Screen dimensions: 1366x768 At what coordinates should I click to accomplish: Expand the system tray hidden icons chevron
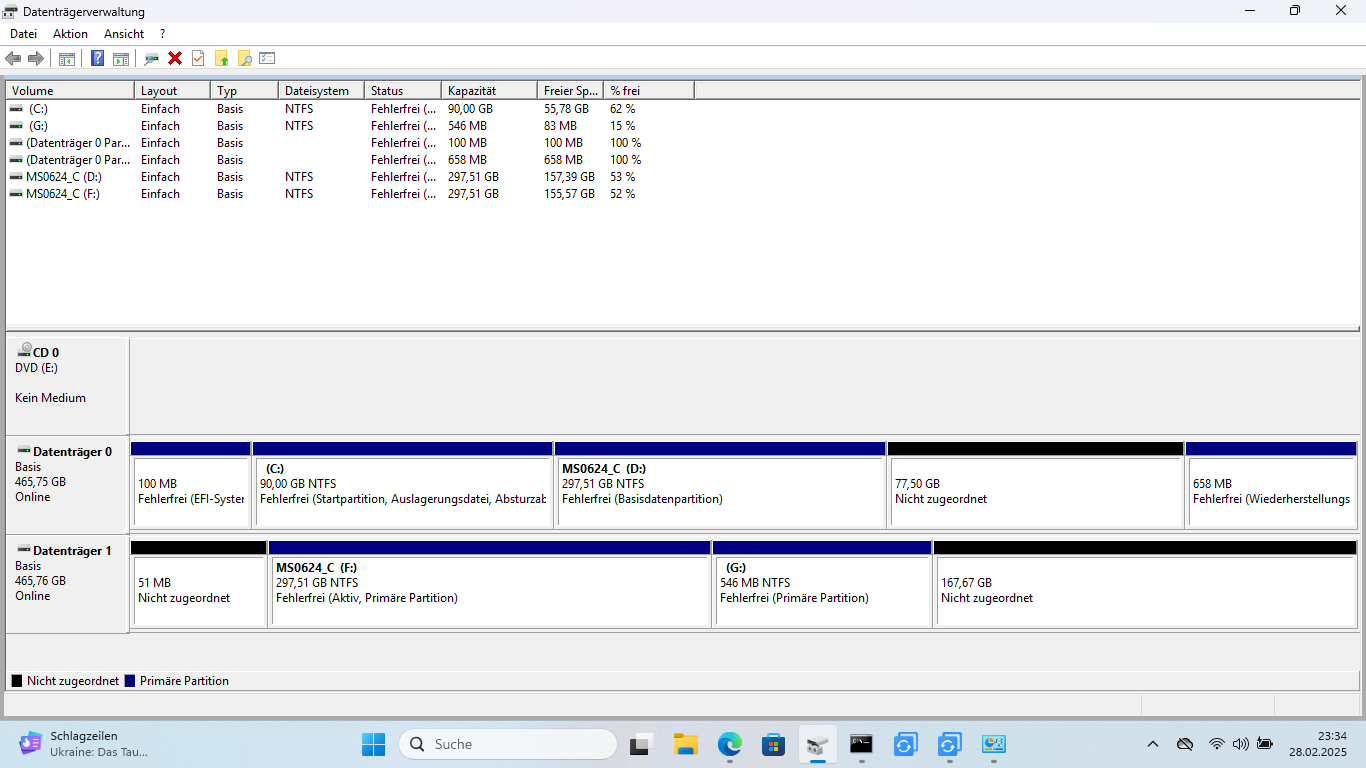(1153, 744)
